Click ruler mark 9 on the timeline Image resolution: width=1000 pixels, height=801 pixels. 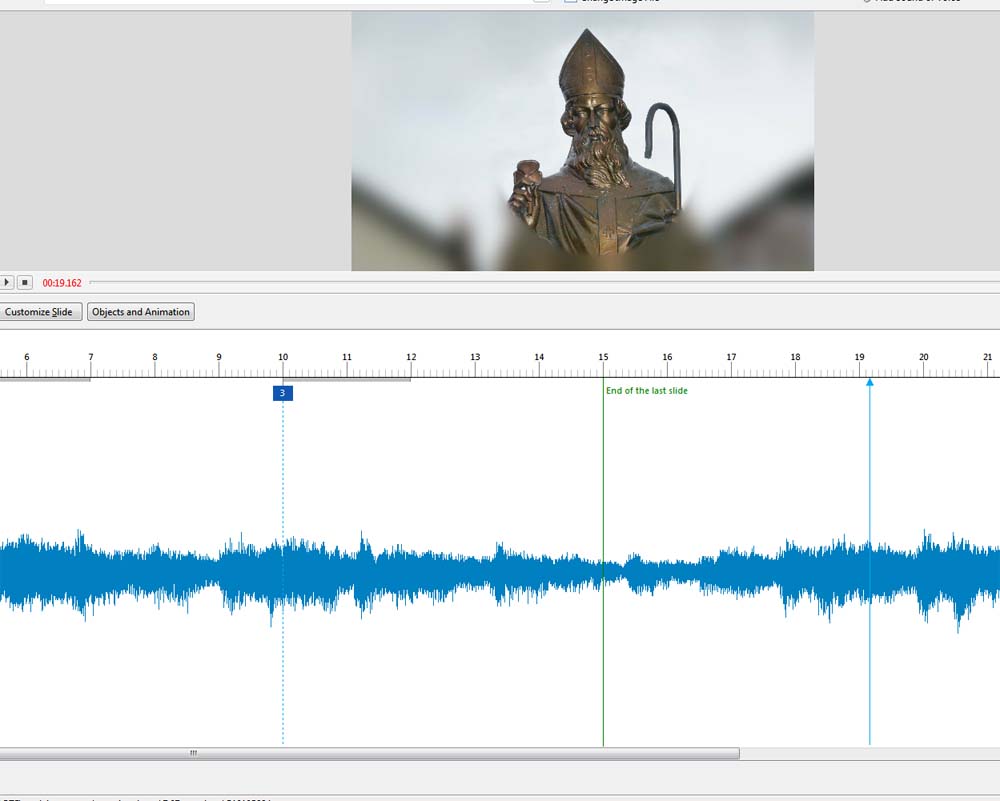click(x=219, y=357)
